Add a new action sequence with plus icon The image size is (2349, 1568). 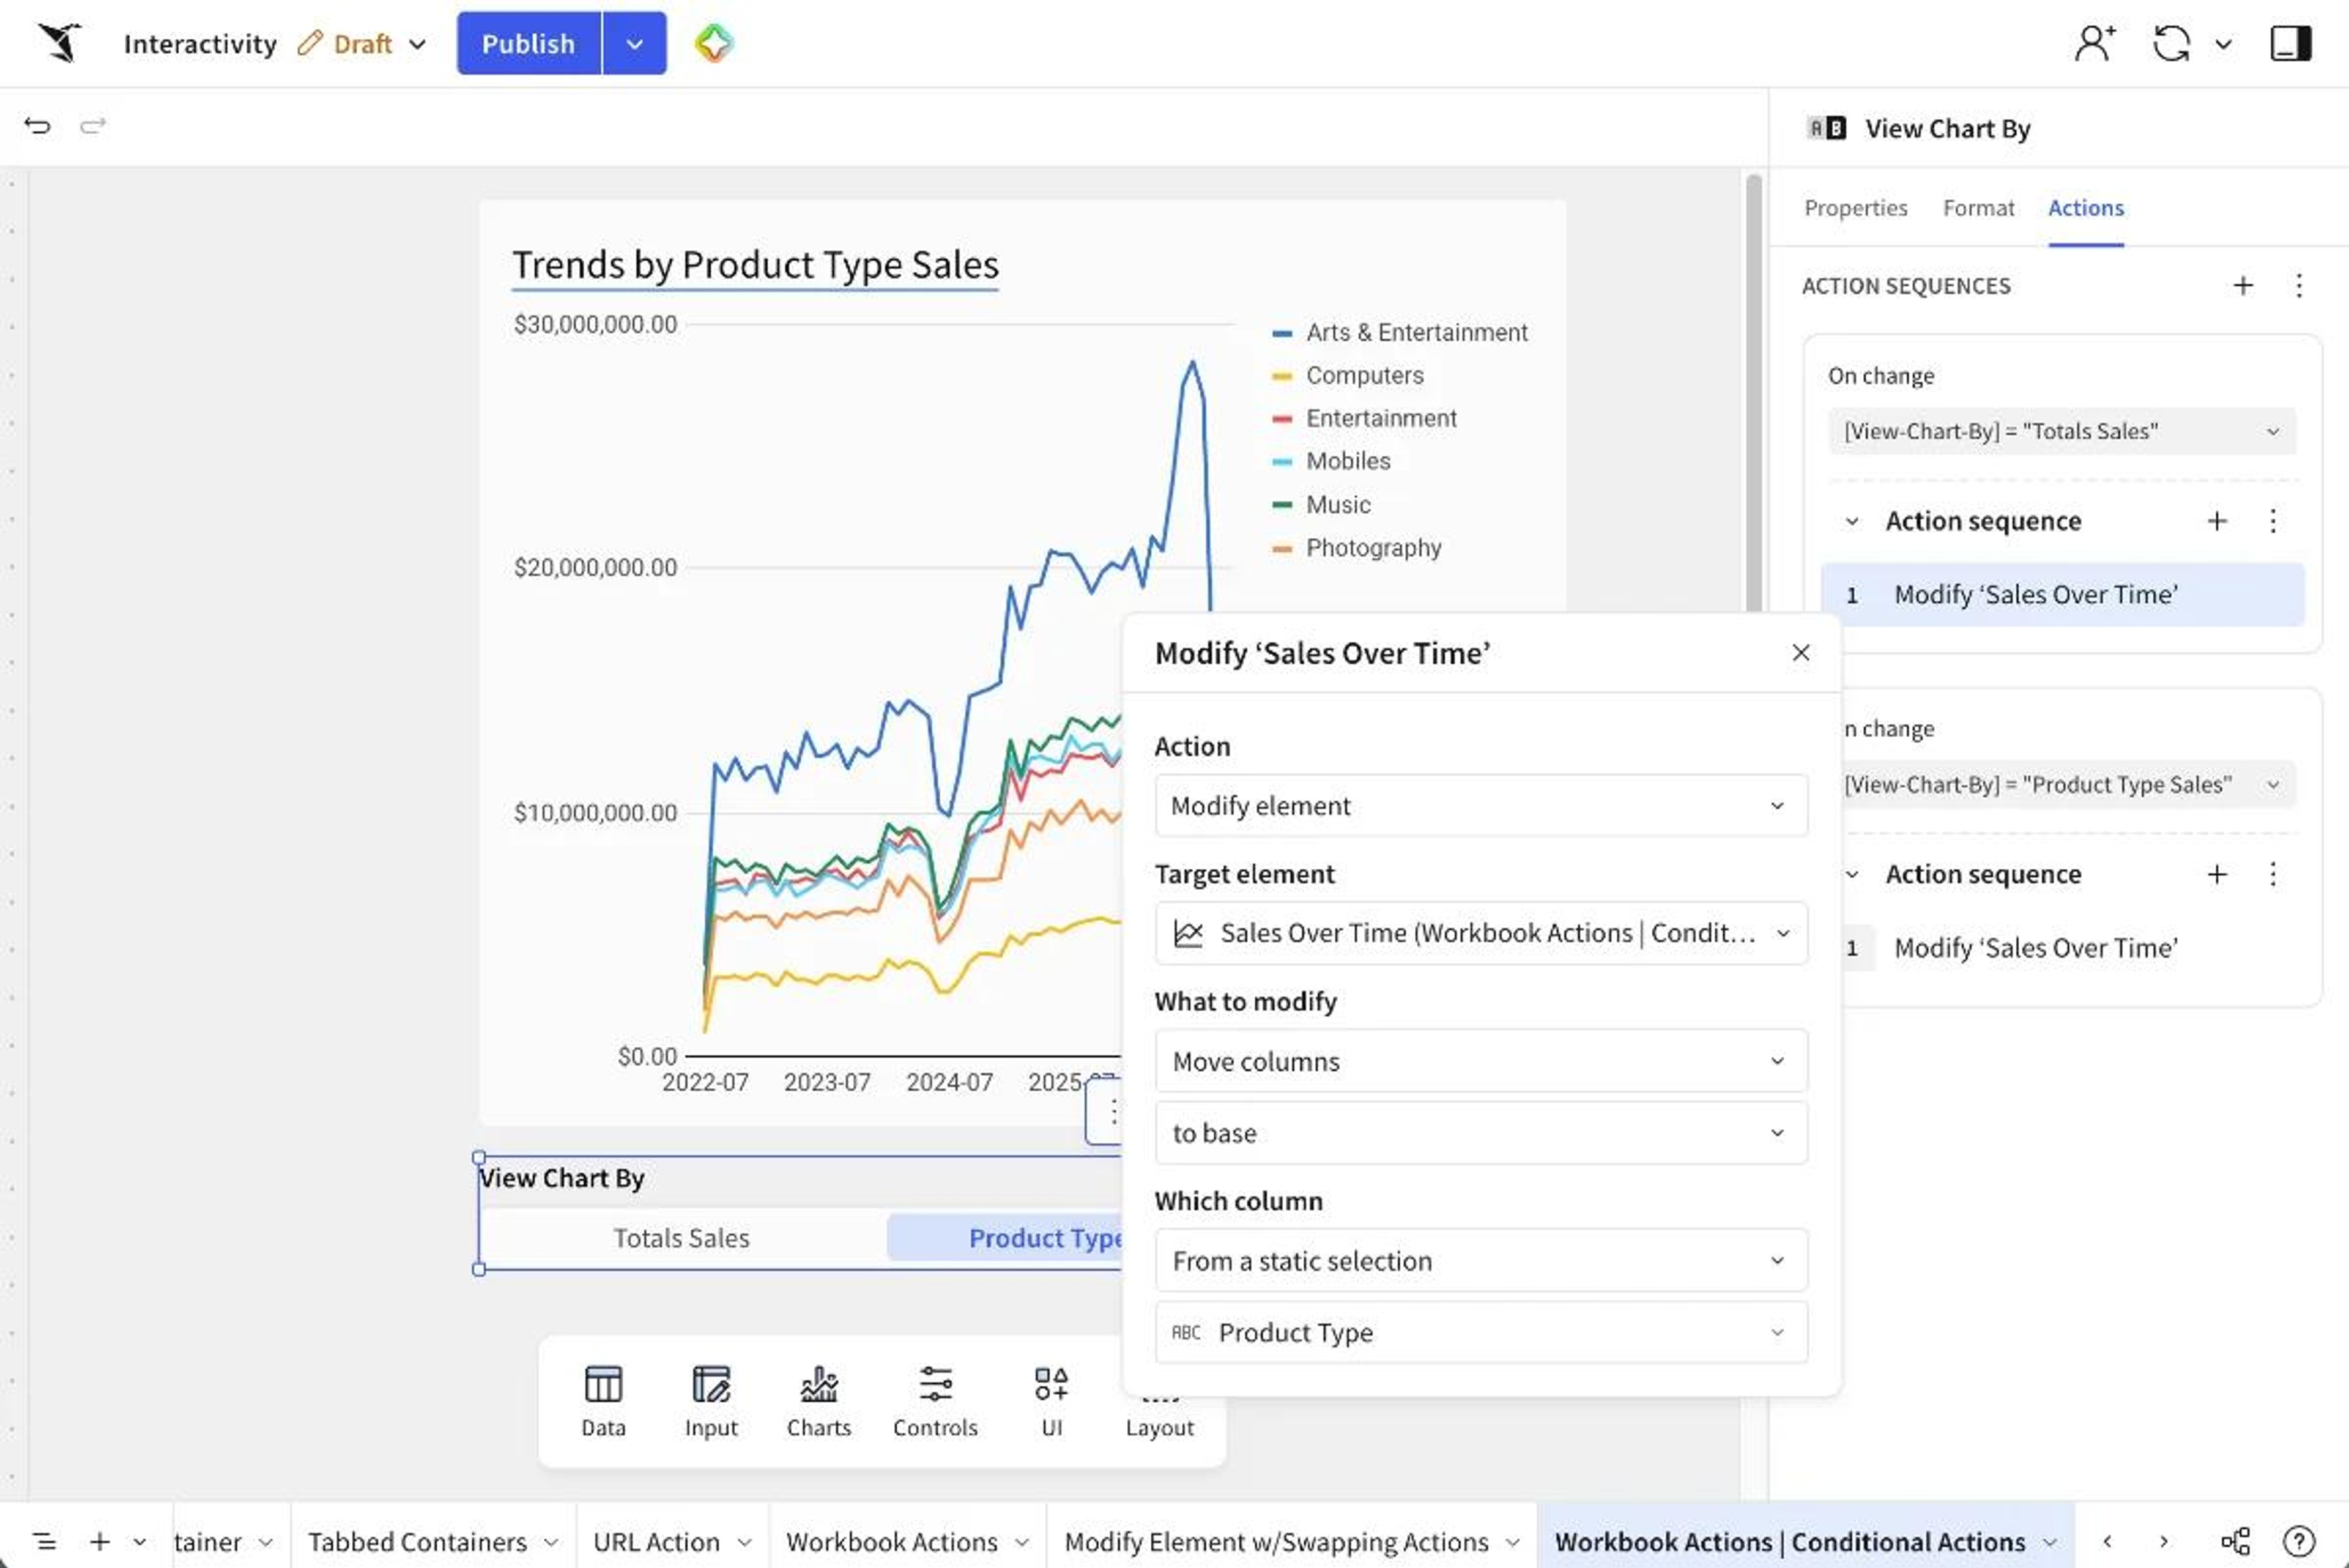point(2243,286)
